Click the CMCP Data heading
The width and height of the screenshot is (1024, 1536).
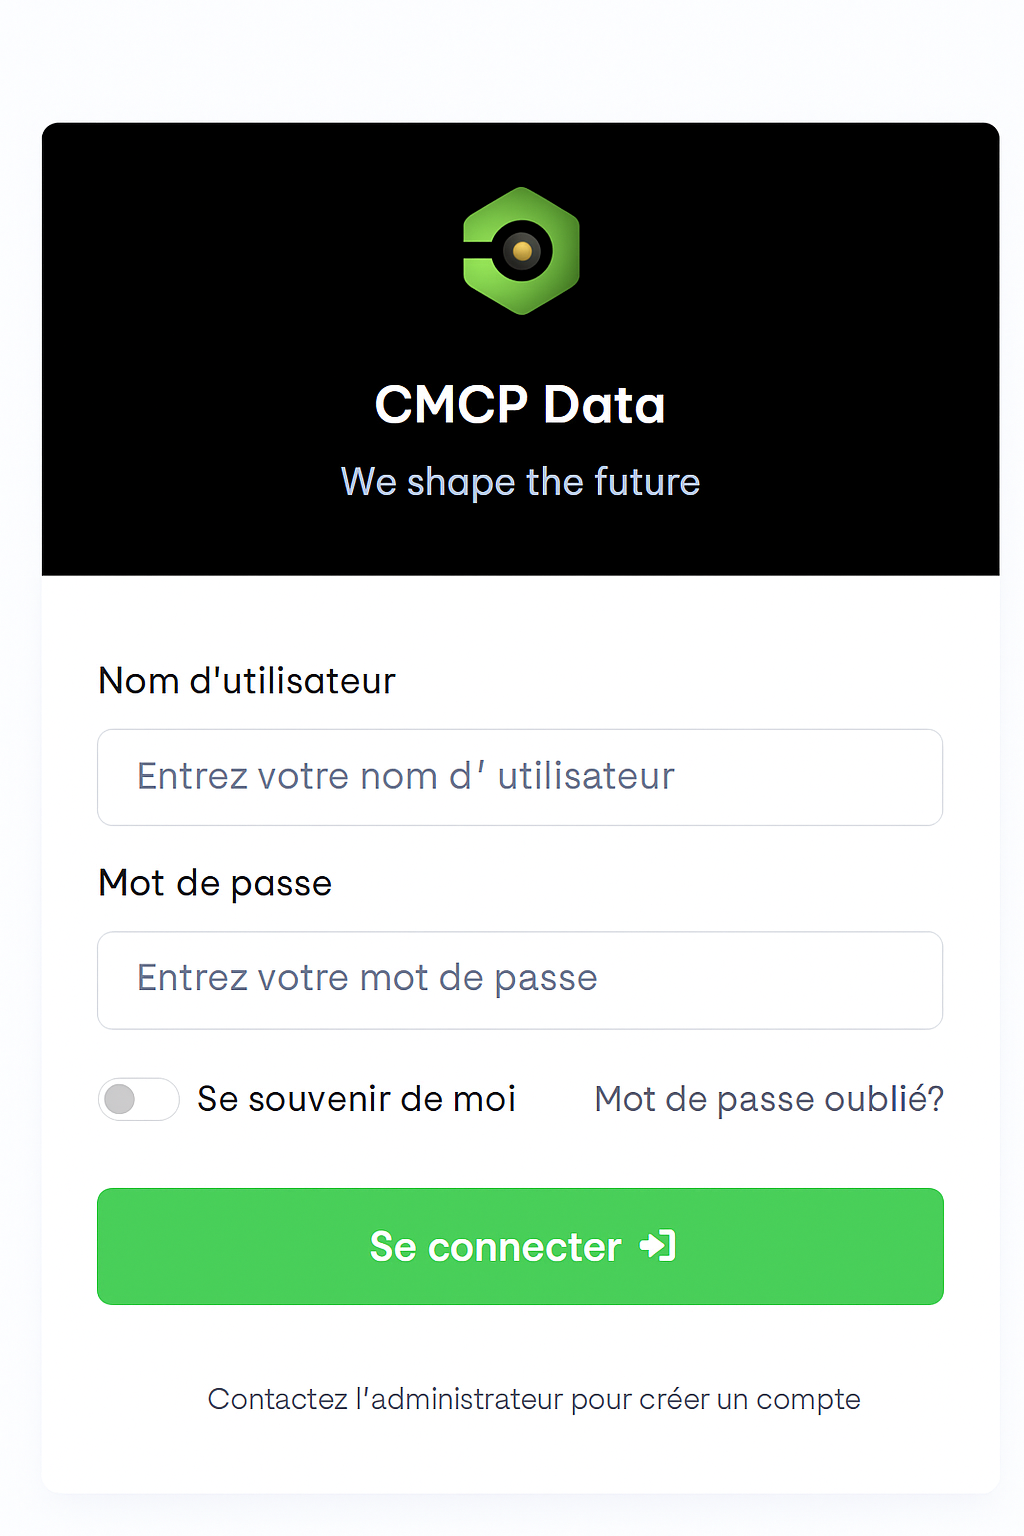(x=520, y=405)
